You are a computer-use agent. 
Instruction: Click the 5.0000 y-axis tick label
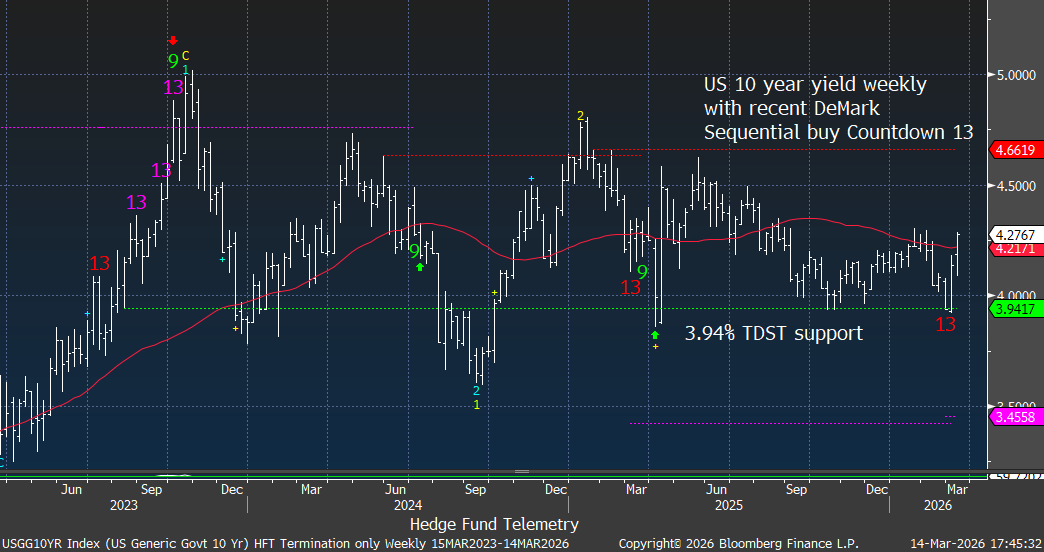click(1013, 75)
